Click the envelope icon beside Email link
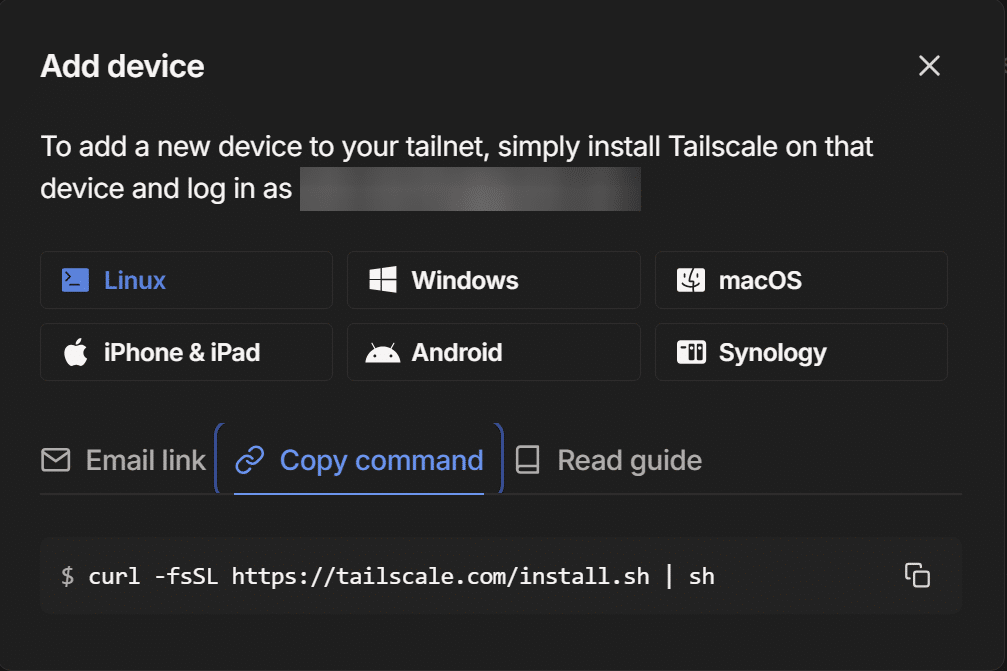 point(56,460)
